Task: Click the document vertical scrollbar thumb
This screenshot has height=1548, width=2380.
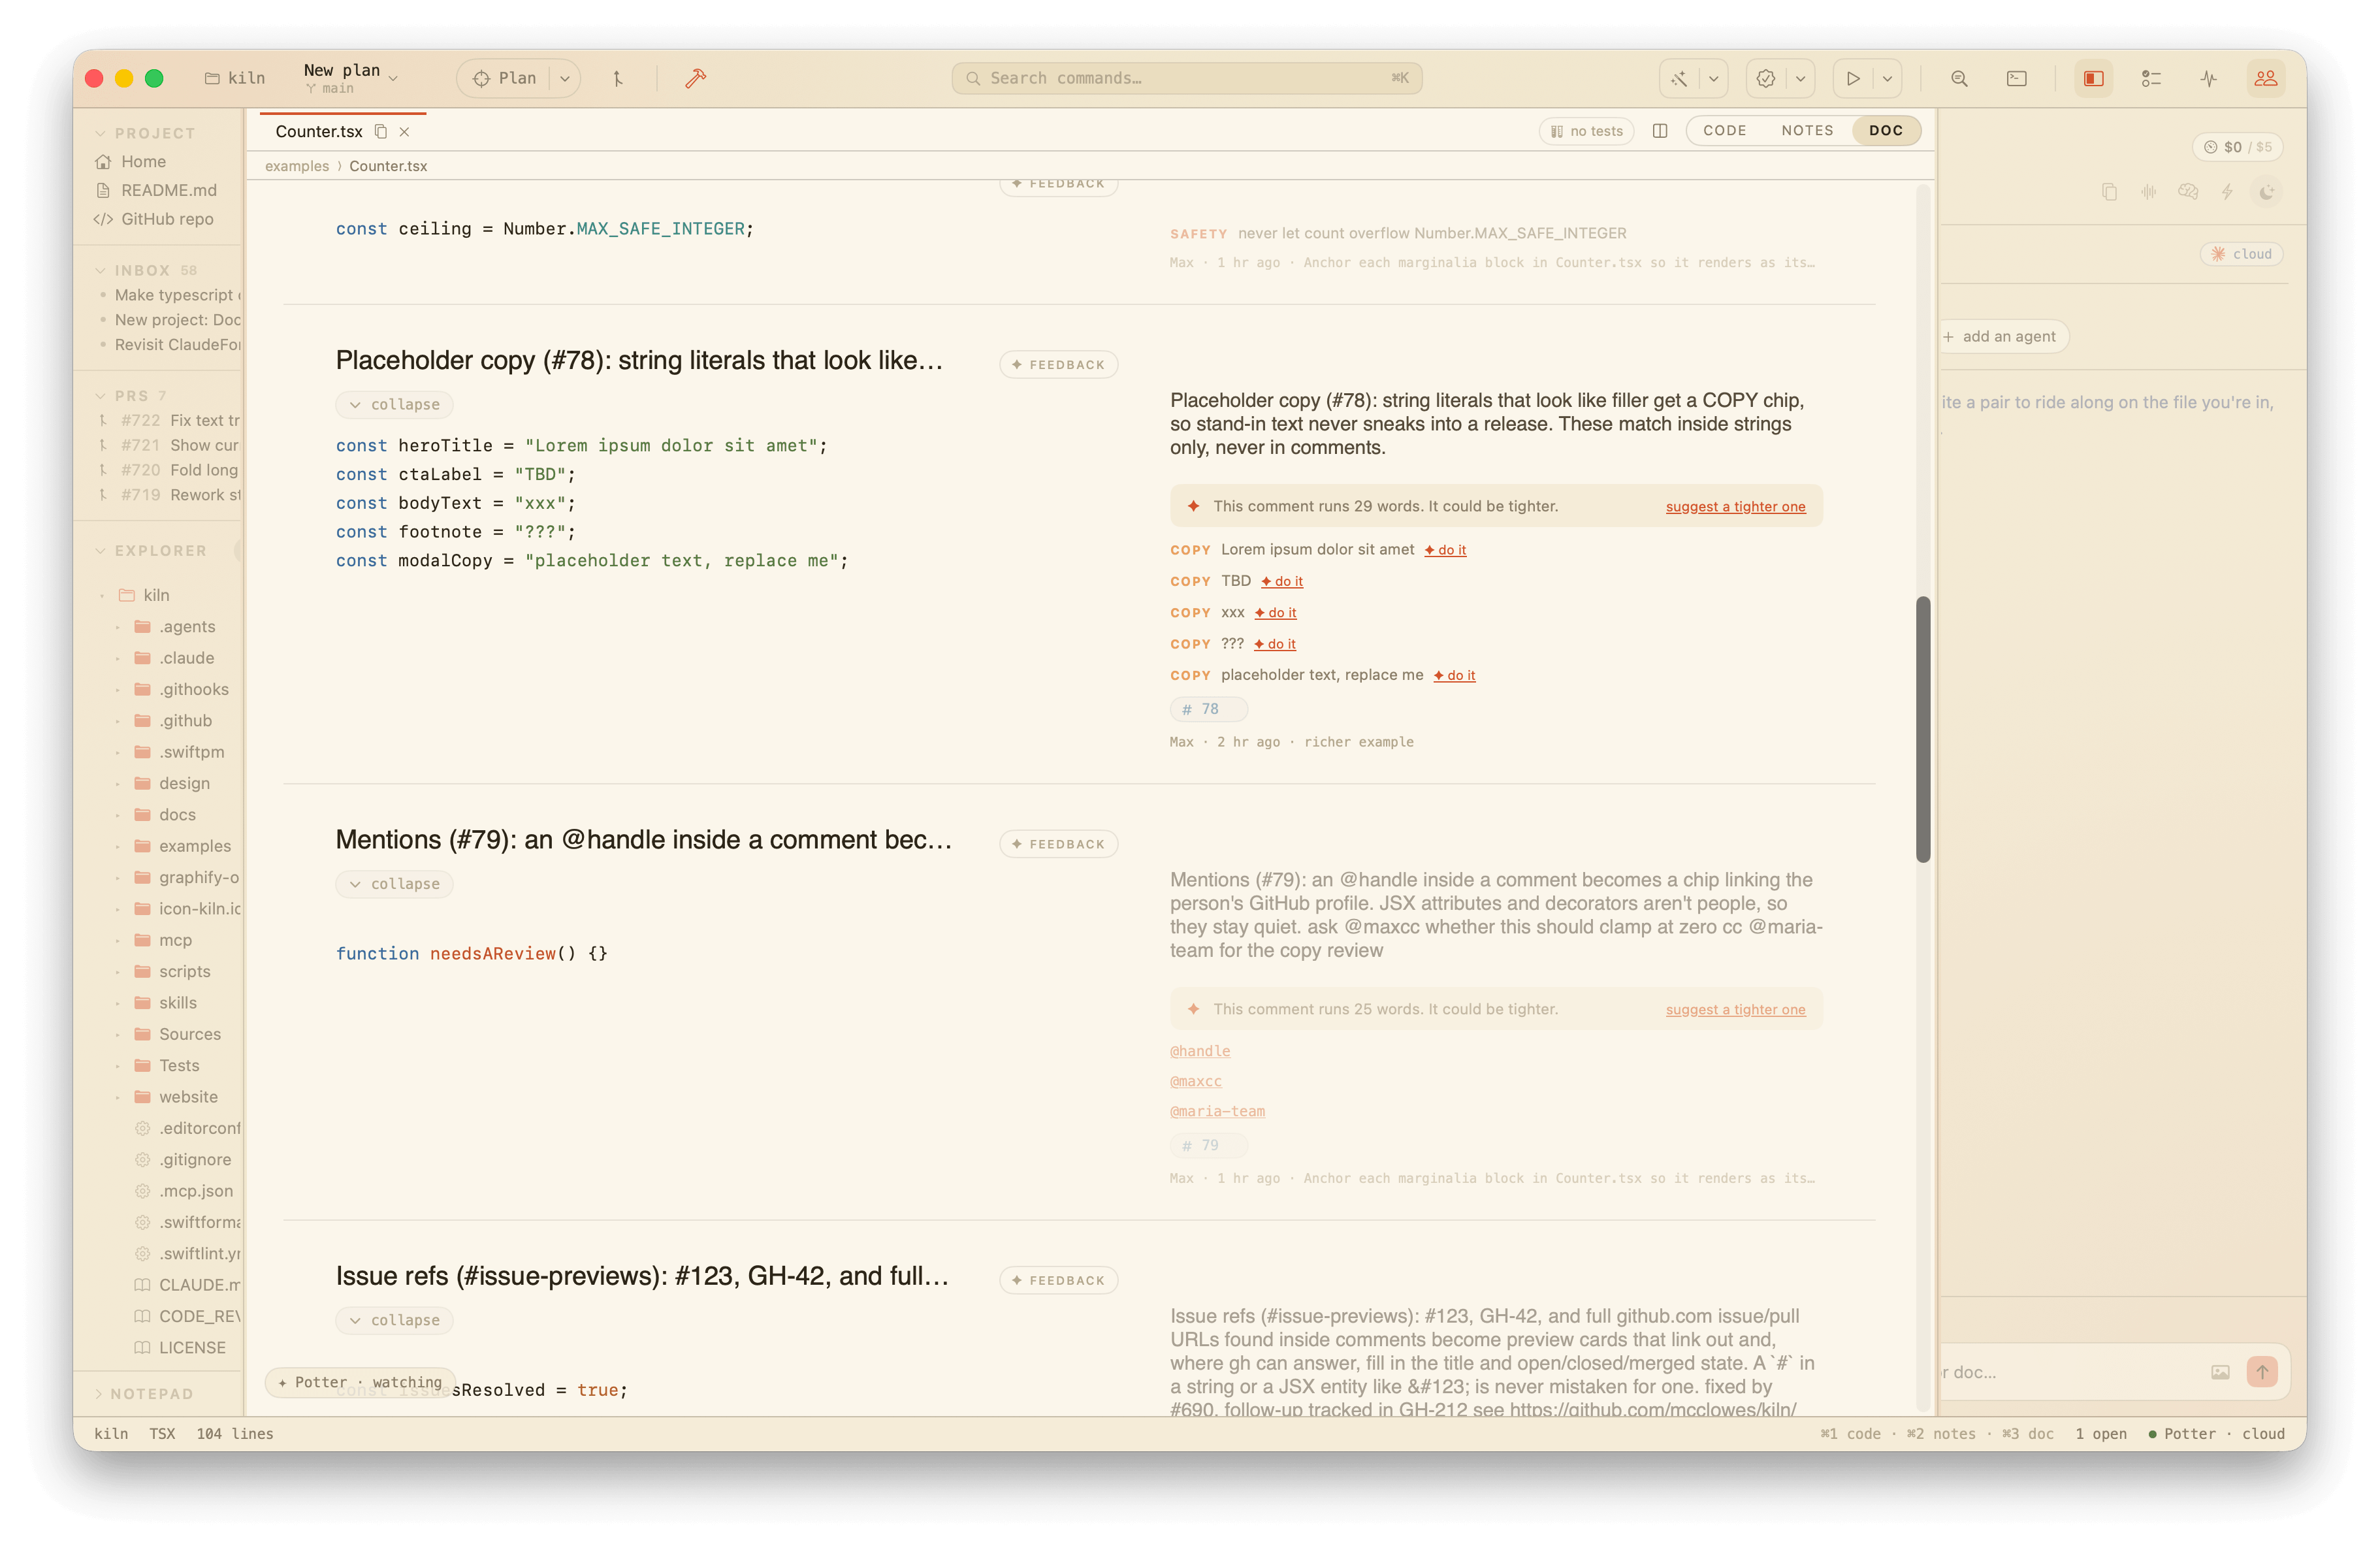Action: pos(1922,730)
